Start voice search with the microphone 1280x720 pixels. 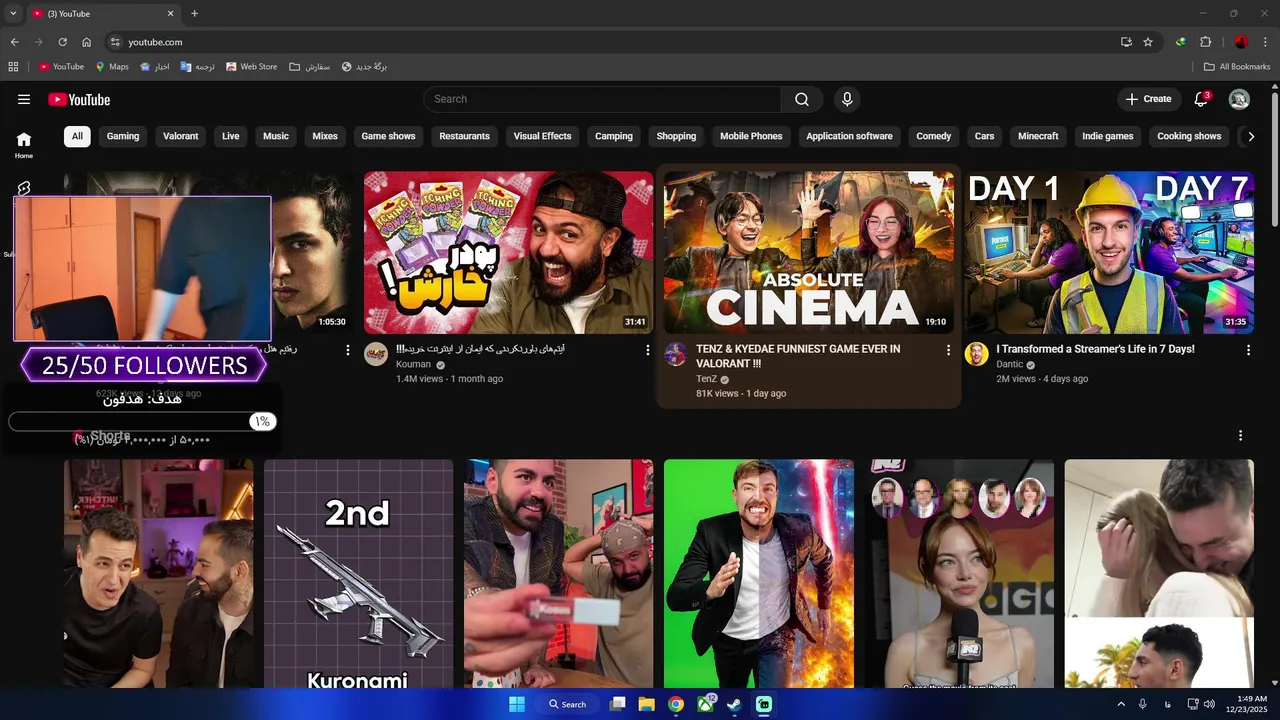(x=847, y=99)
